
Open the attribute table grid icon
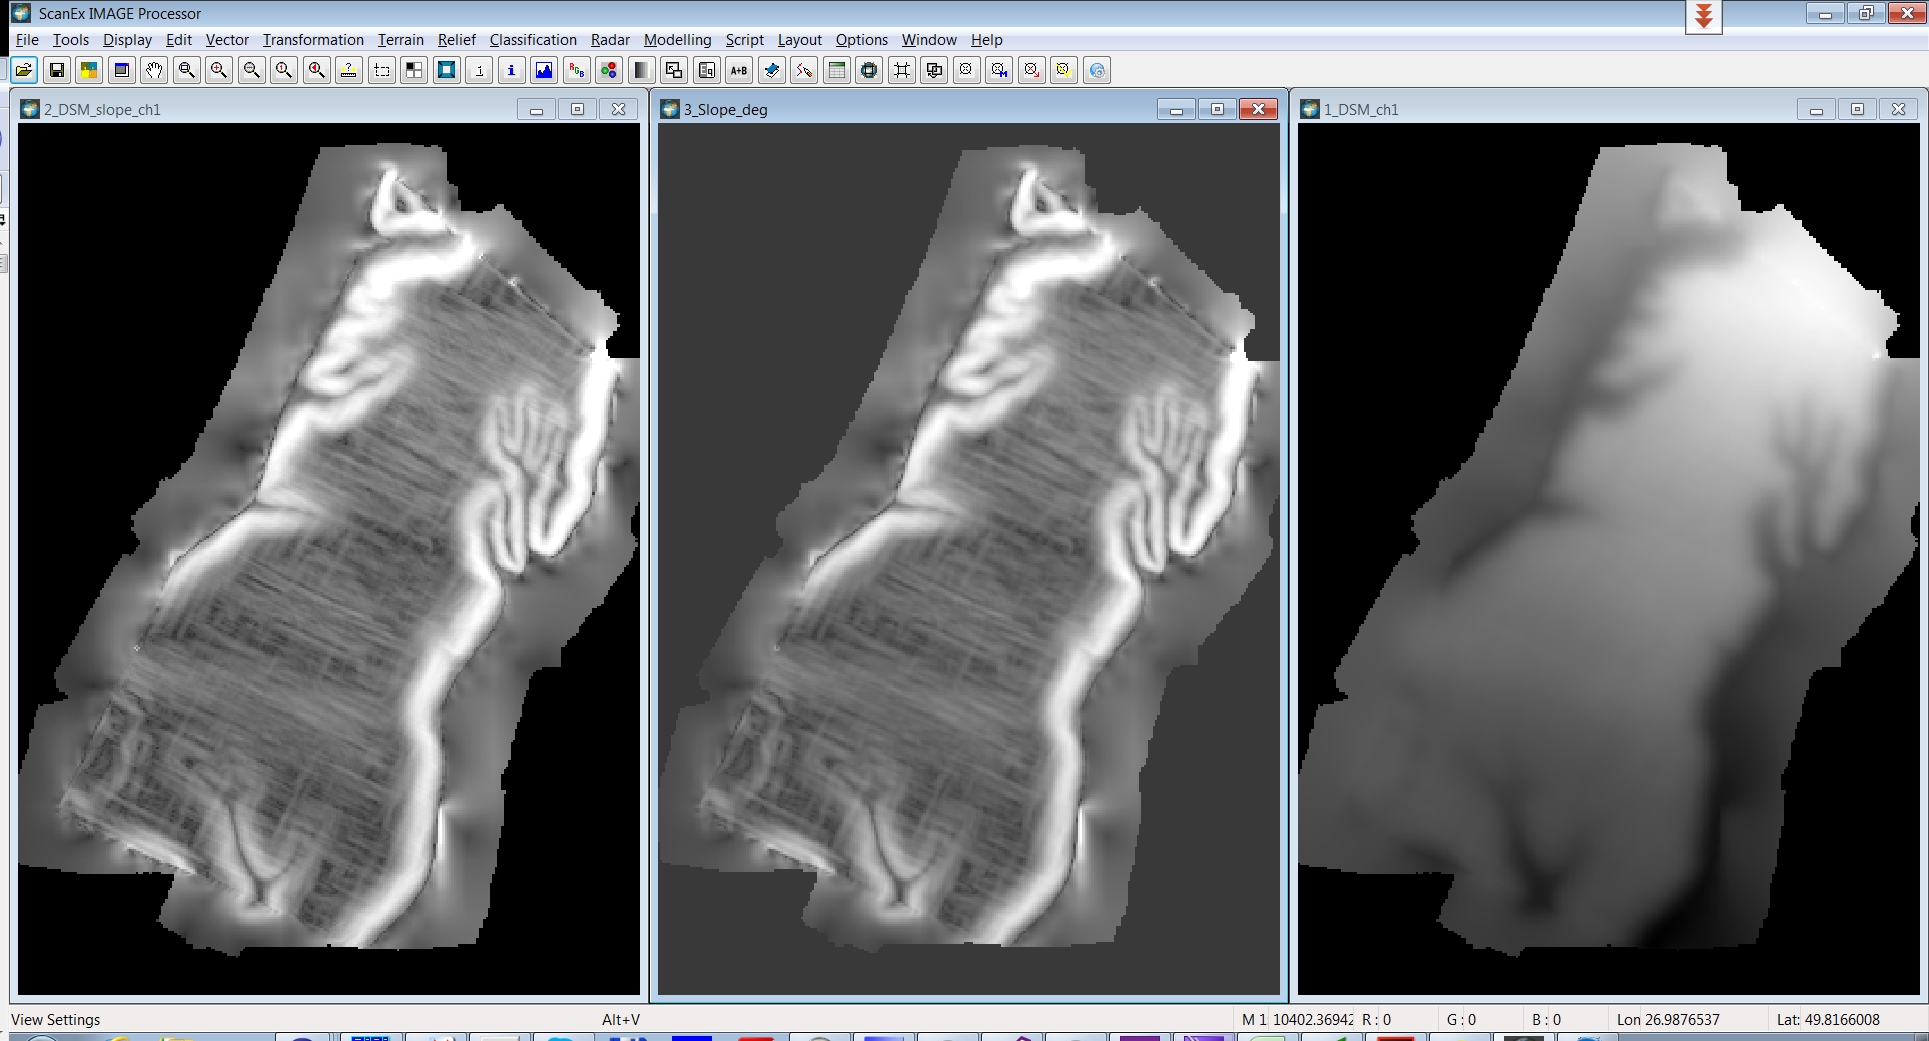pyautogui.click(x=837, y=70)
